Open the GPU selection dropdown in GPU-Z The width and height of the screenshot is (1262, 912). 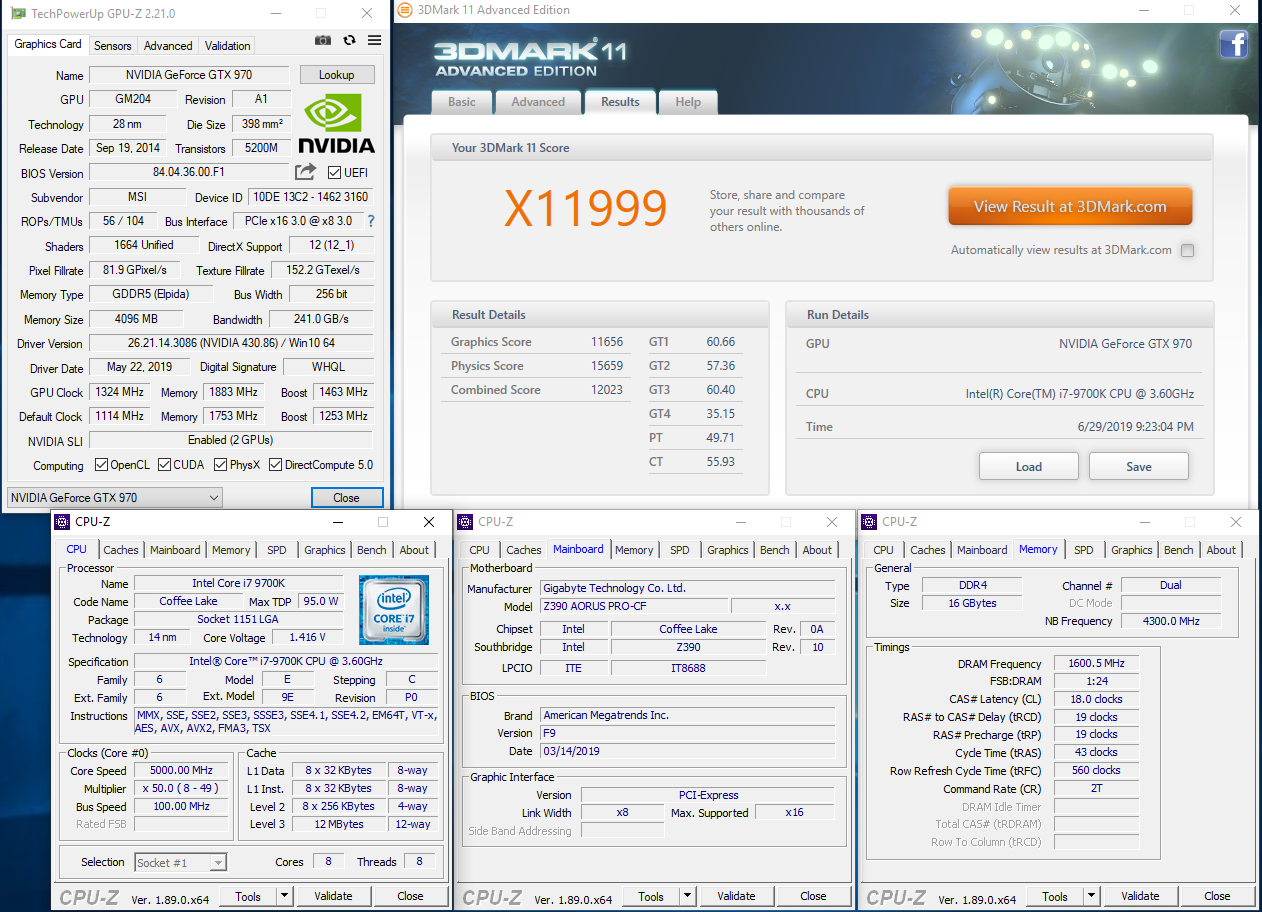coord(115,498)
